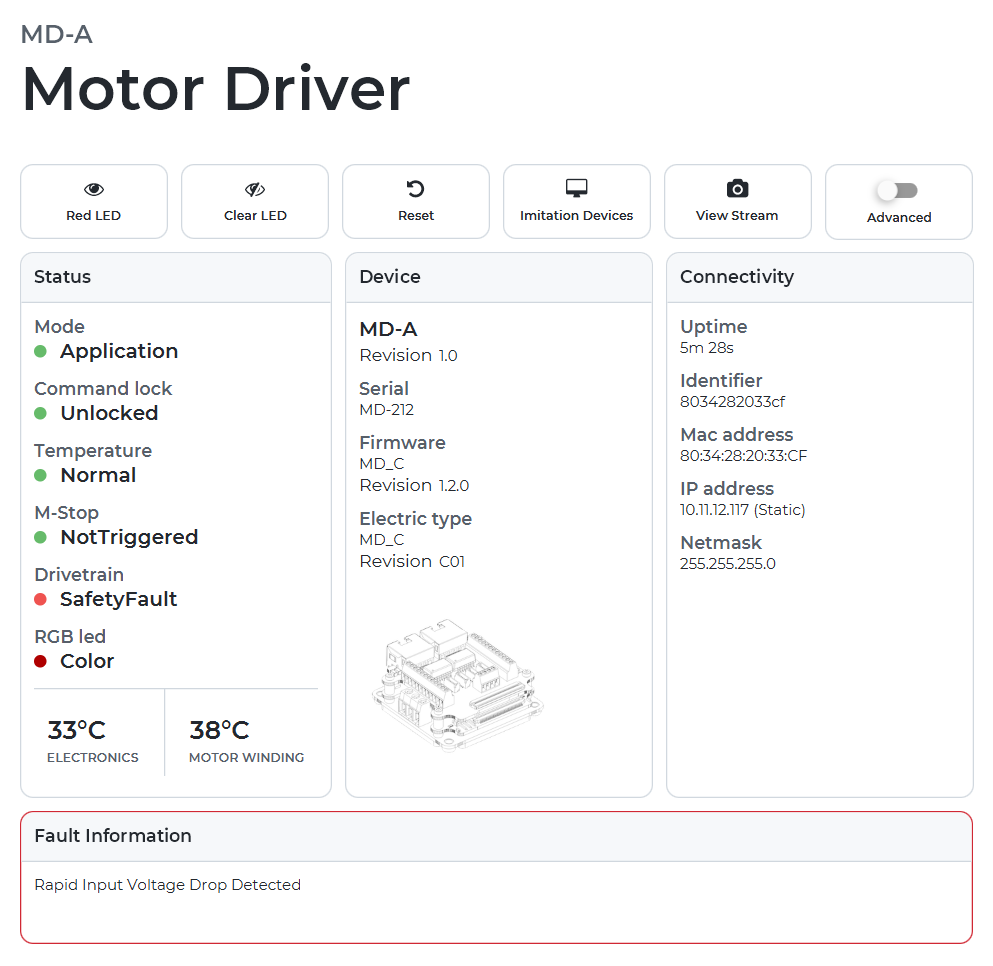Expand the Device panel header
Screen dimensions: 993x966
pos(499,277)
